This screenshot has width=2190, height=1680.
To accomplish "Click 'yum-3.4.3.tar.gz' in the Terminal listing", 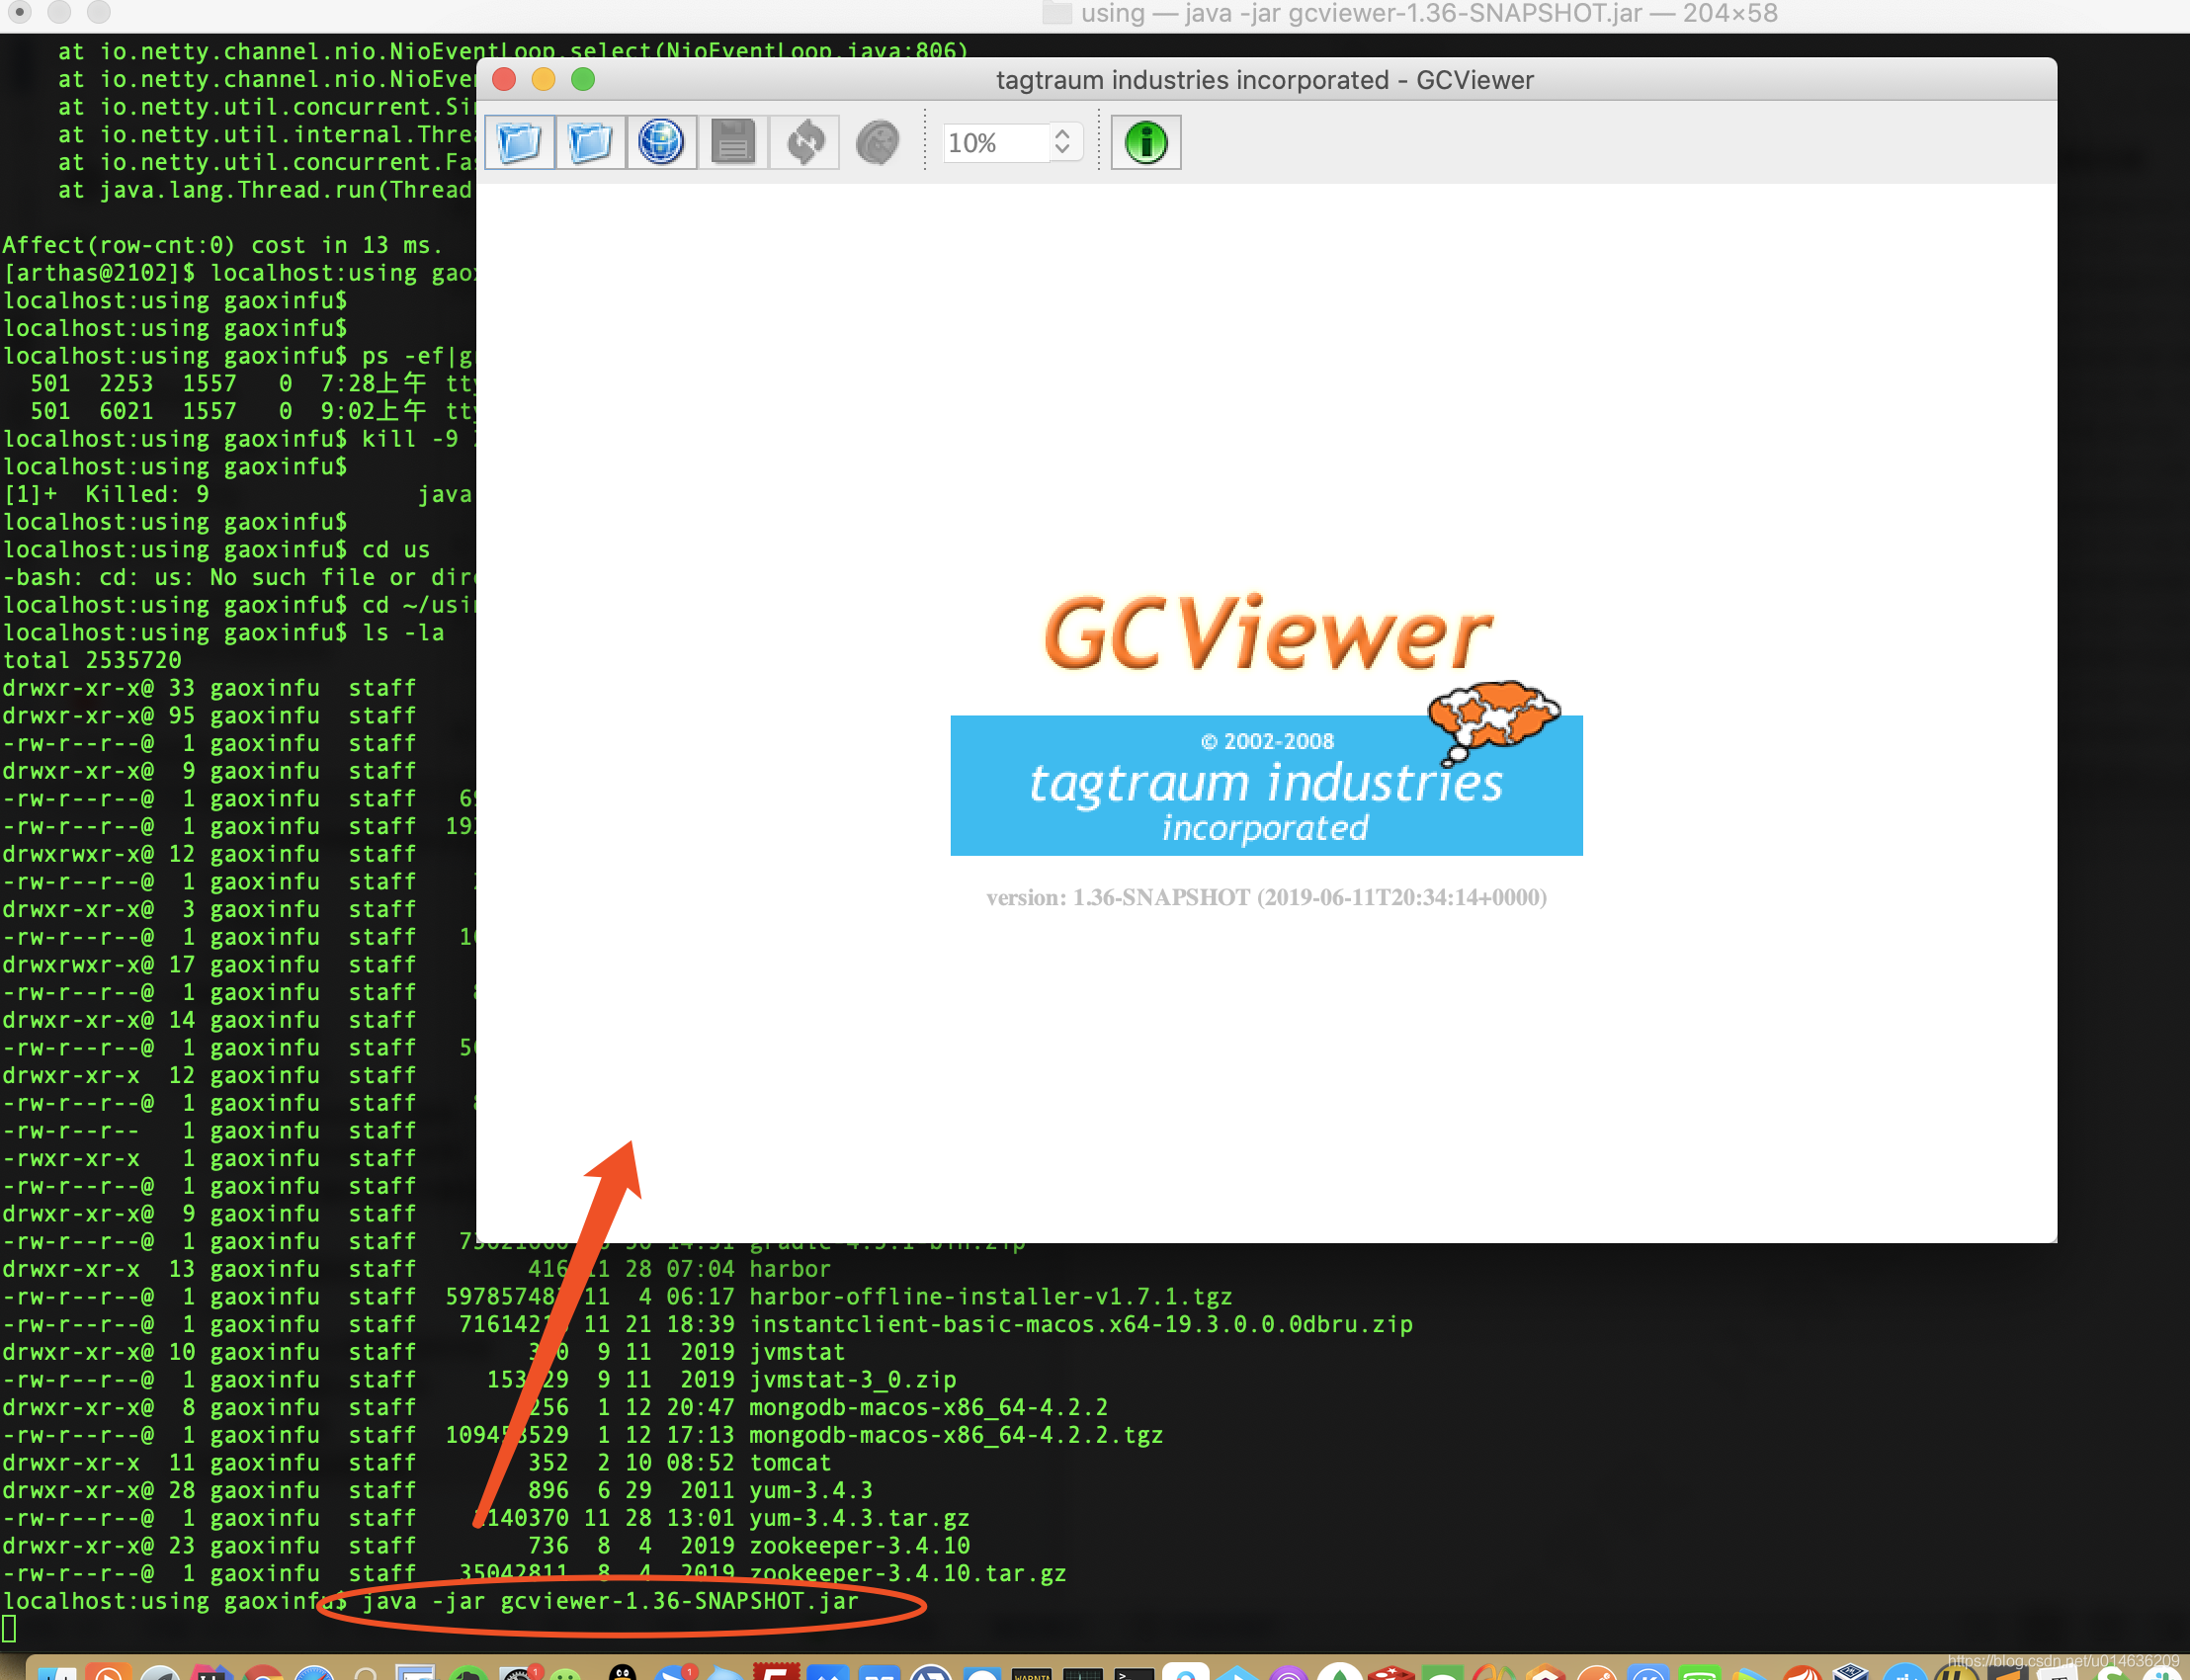I will (860, 1518).
